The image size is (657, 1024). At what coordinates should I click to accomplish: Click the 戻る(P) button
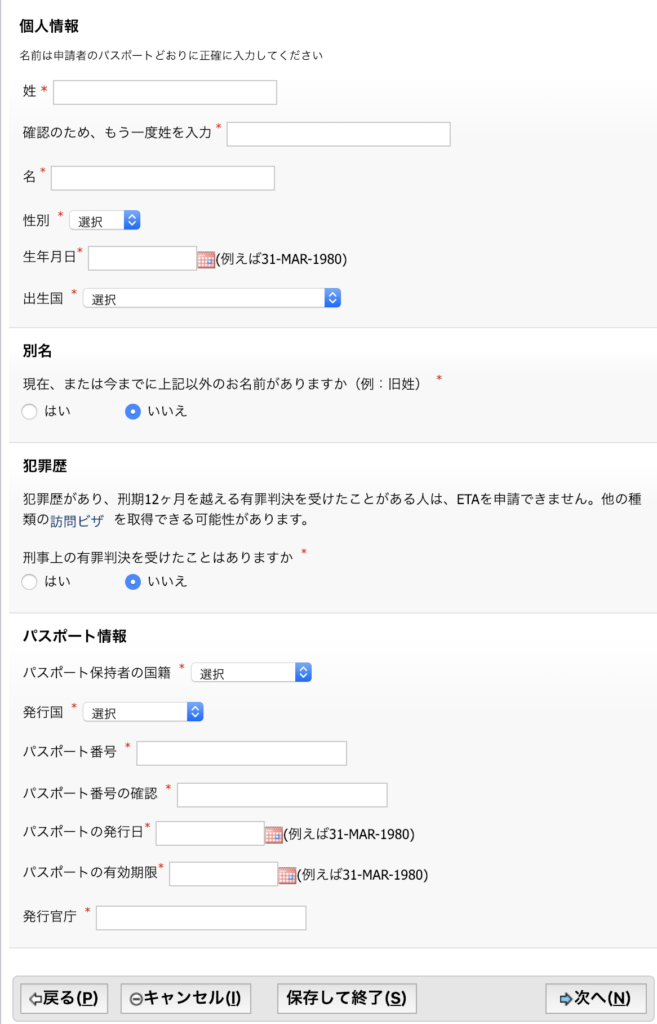pyautogui.click(x=64, y=999)
